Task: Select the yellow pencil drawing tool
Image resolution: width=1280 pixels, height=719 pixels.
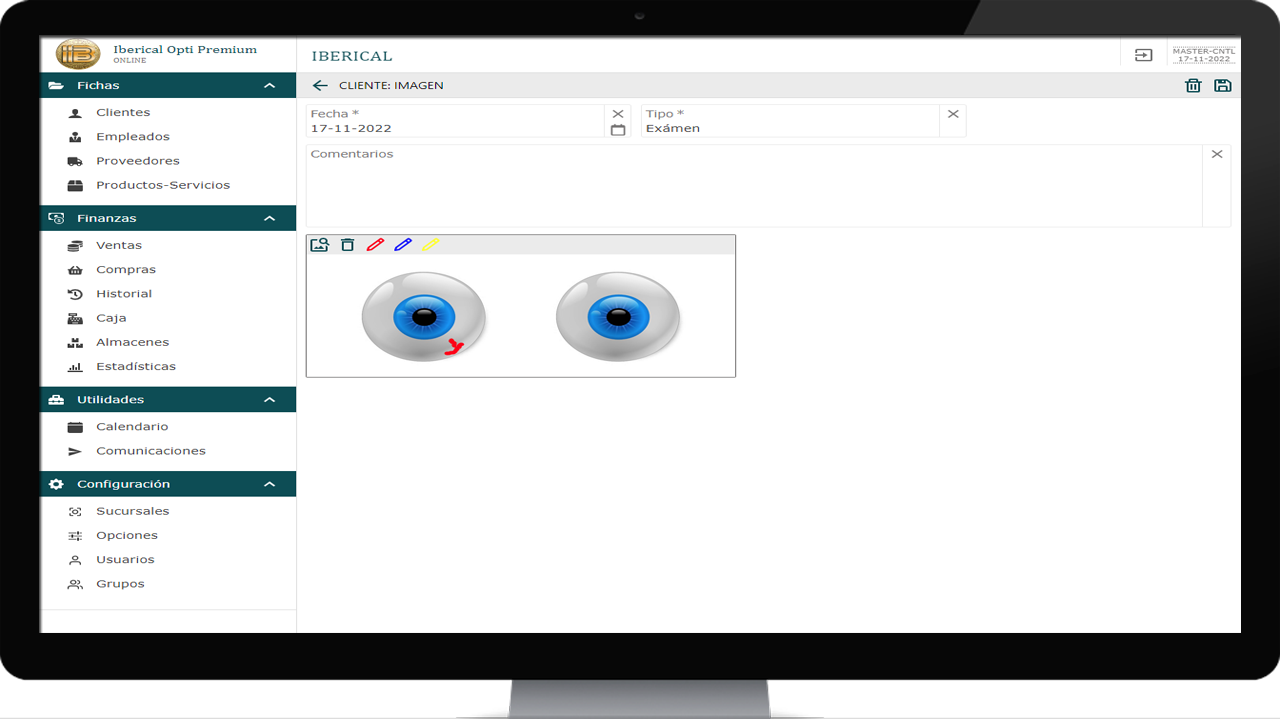Action: (430, 245)
